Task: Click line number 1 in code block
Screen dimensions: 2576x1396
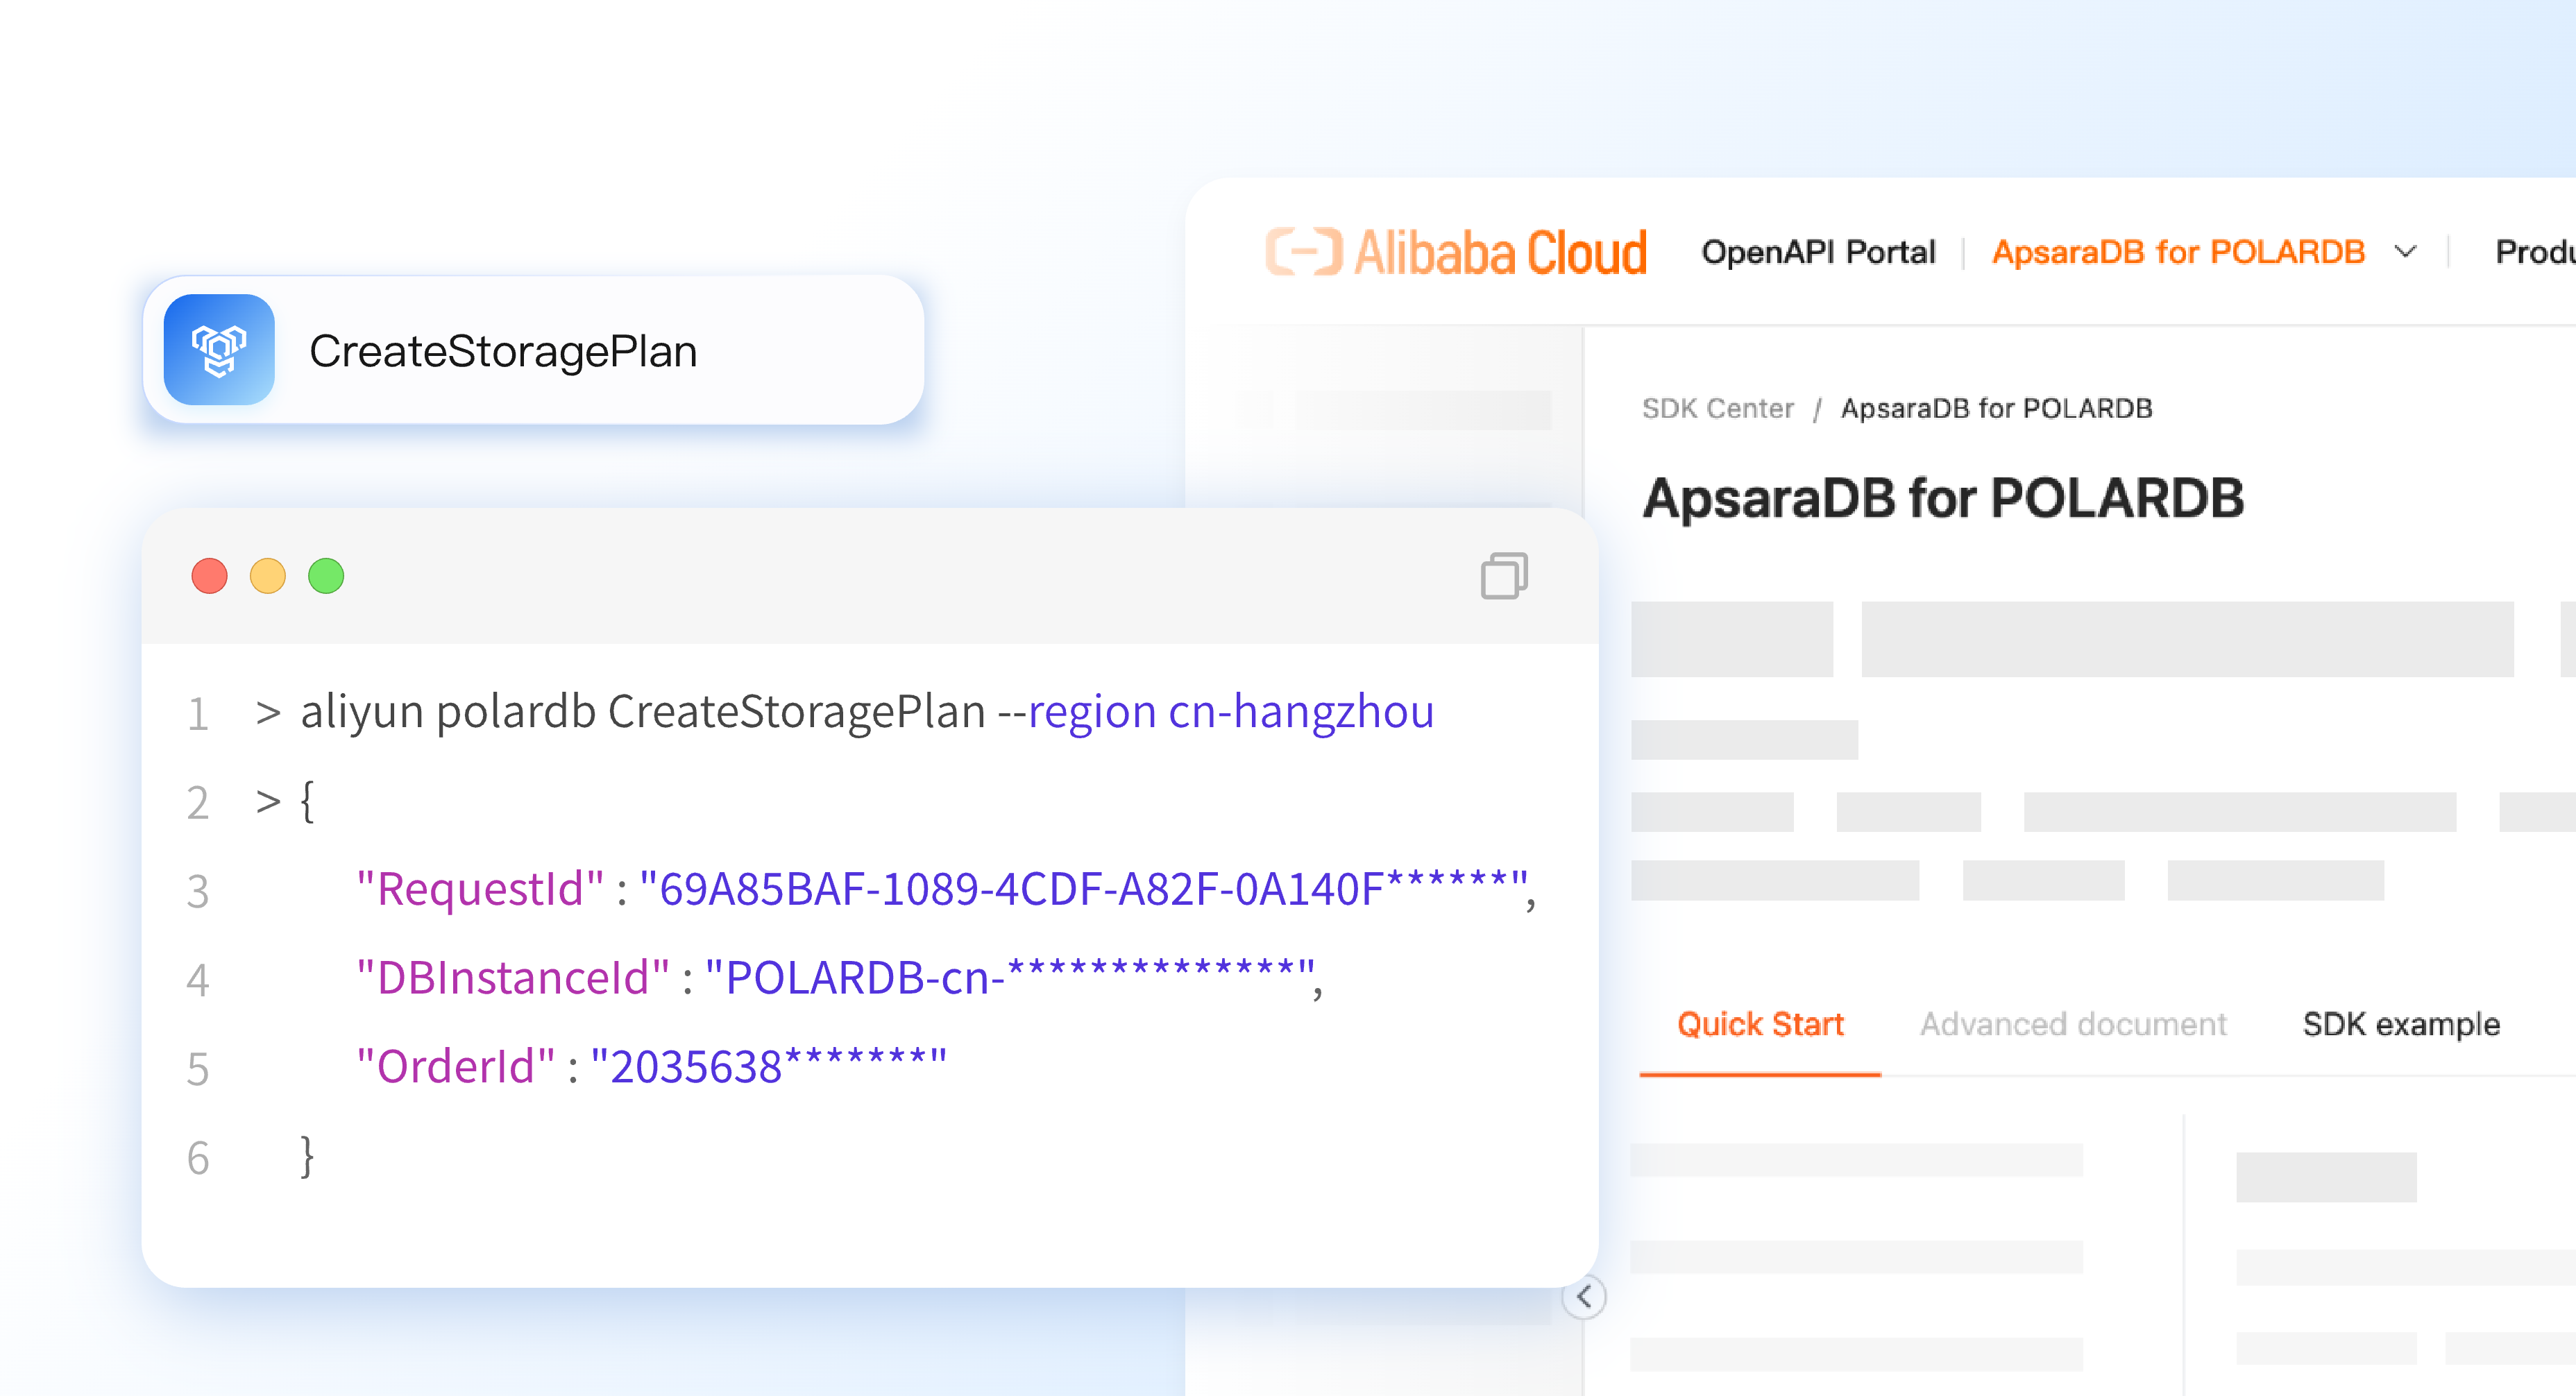Action: 198,713
